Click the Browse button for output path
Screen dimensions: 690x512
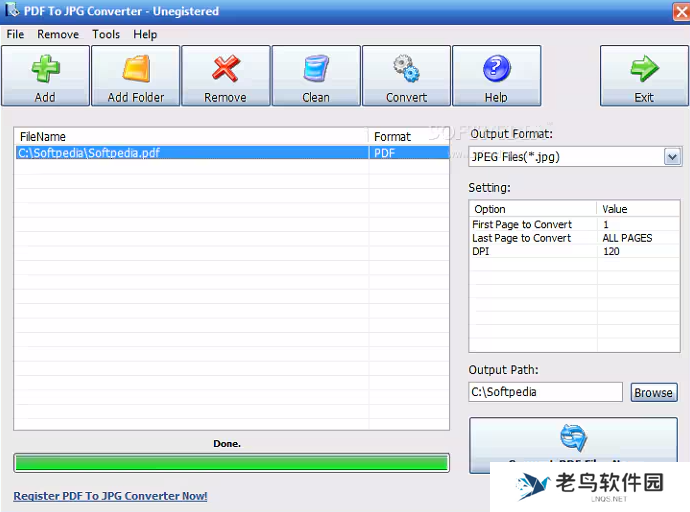[653, 393]
